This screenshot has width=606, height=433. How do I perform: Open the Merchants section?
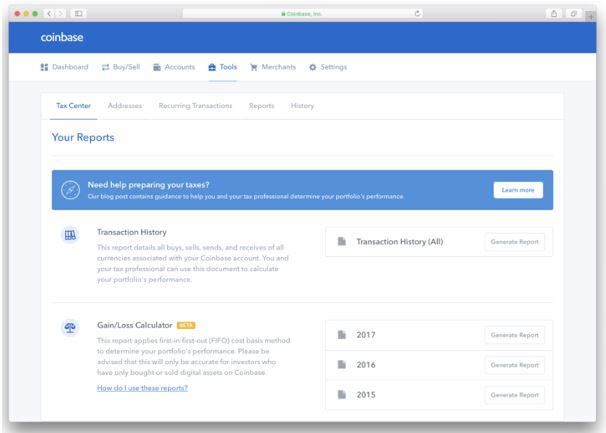pyautogui.click(x=273, y=67)
